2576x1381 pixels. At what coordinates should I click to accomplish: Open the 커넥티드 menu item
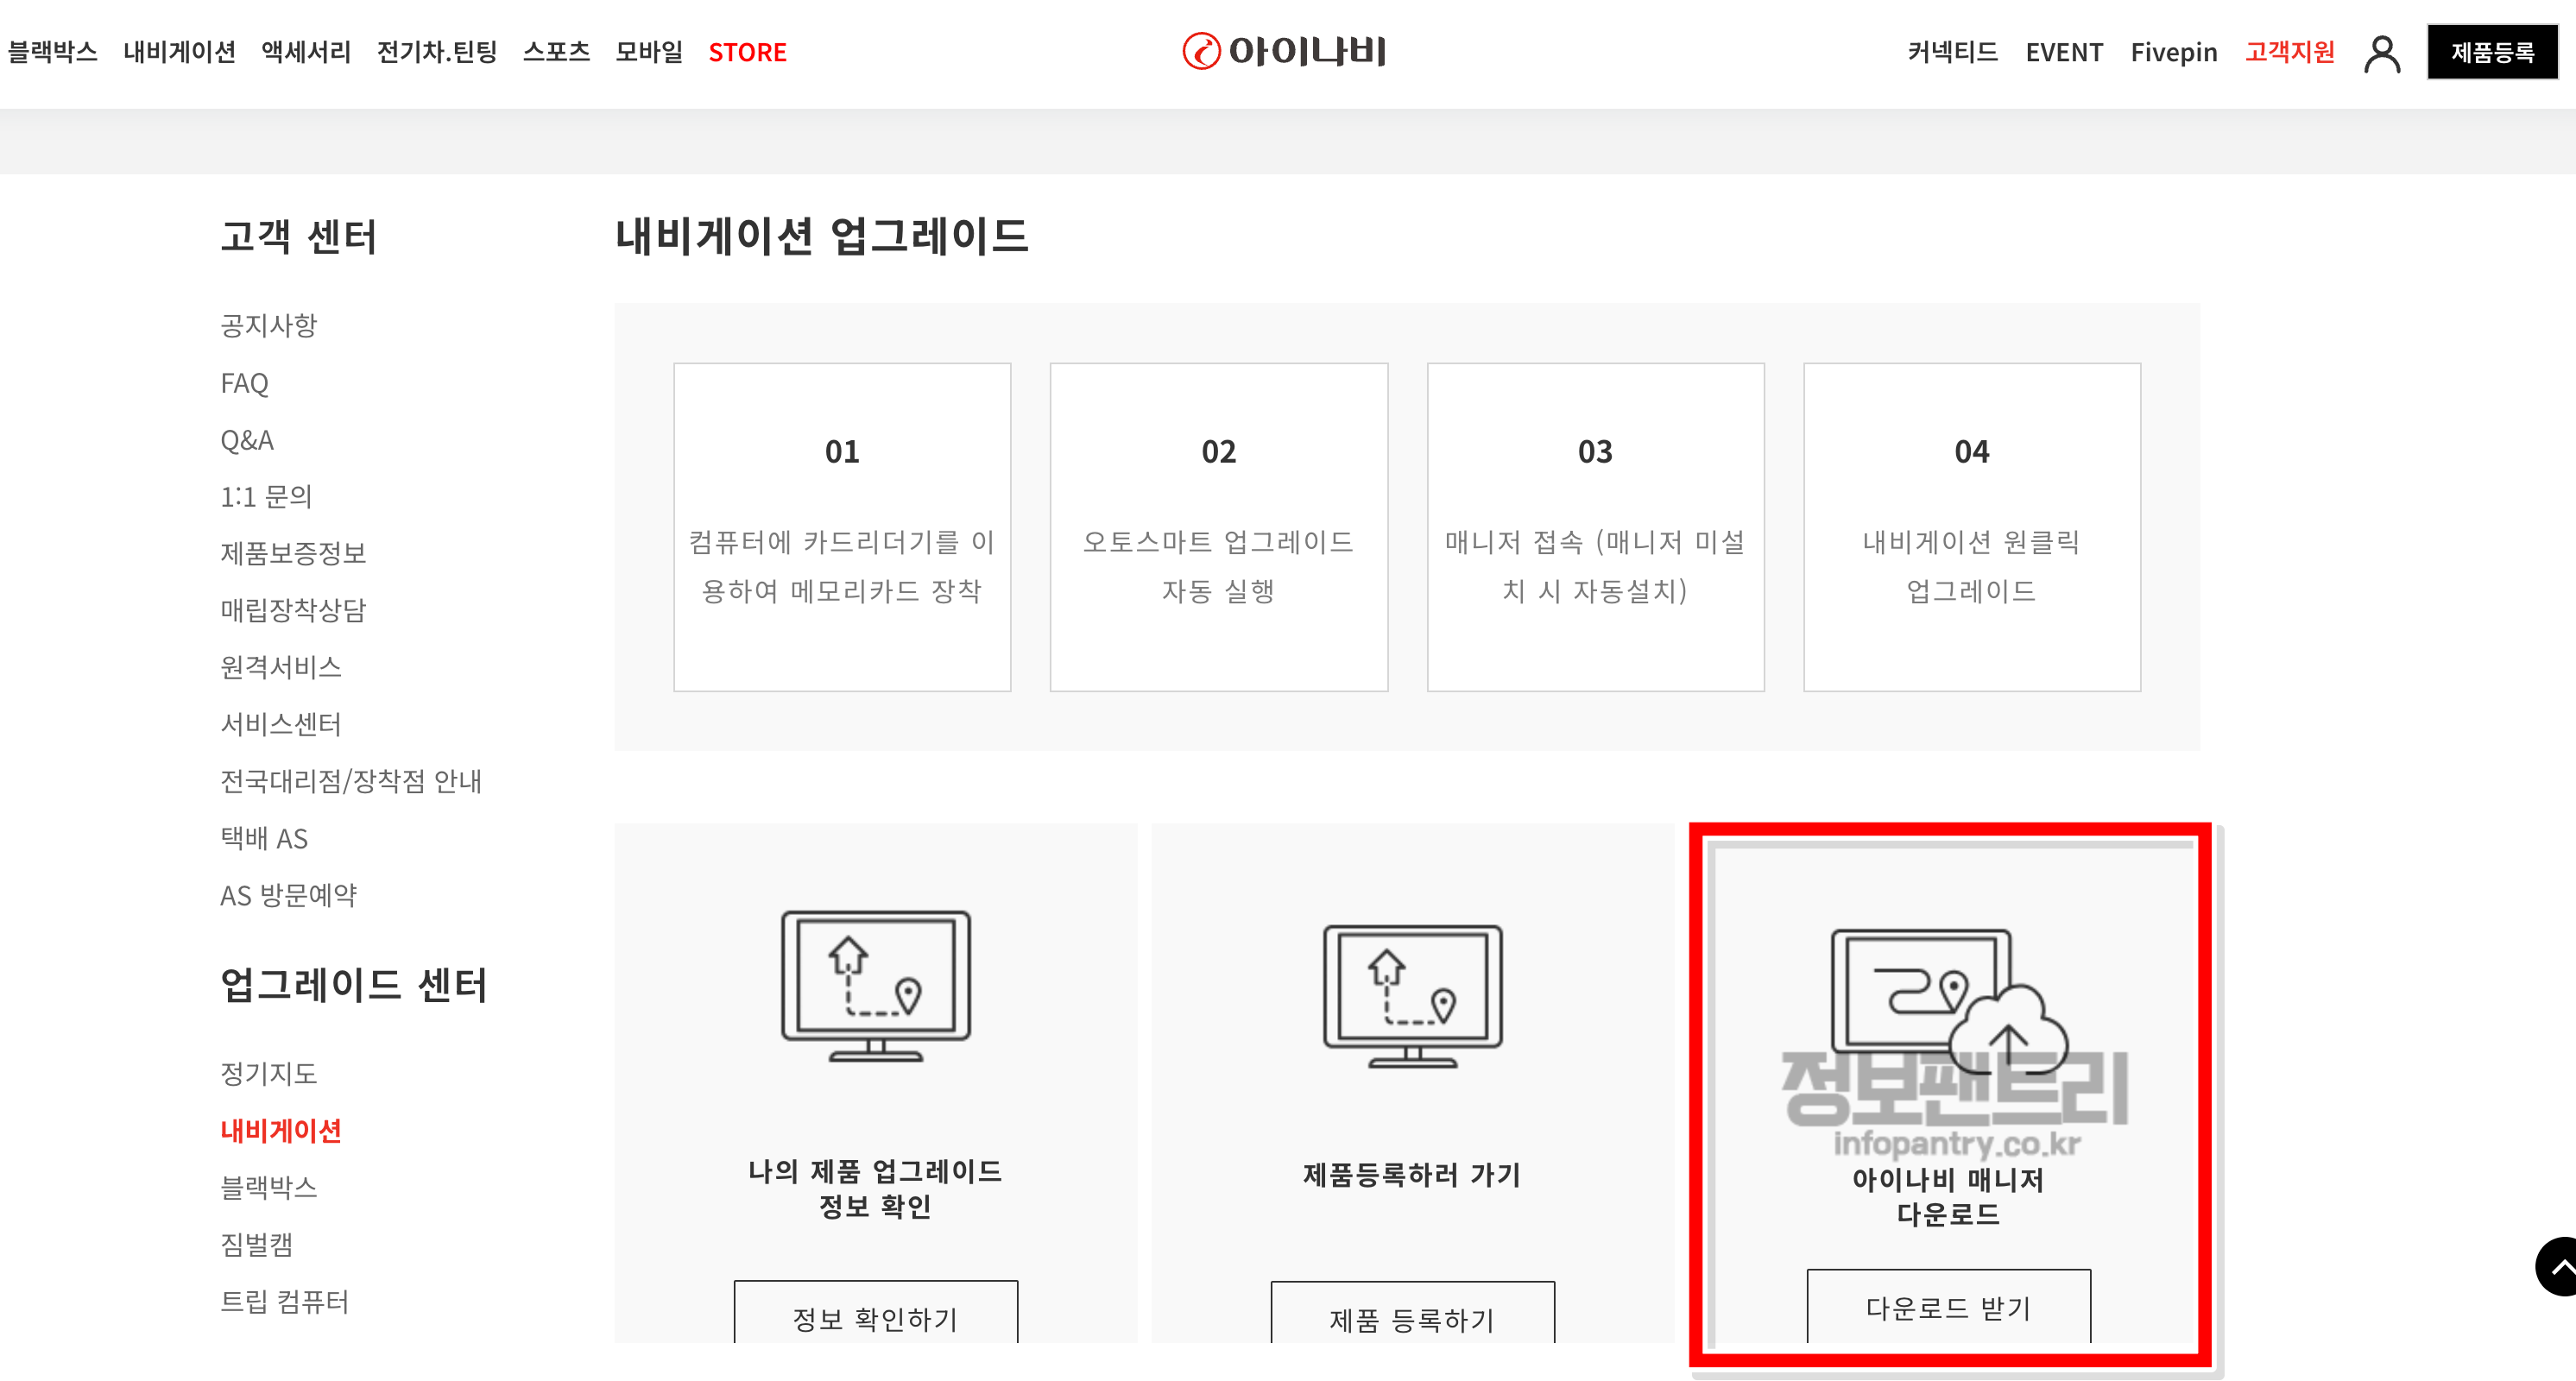(1951, 52)
